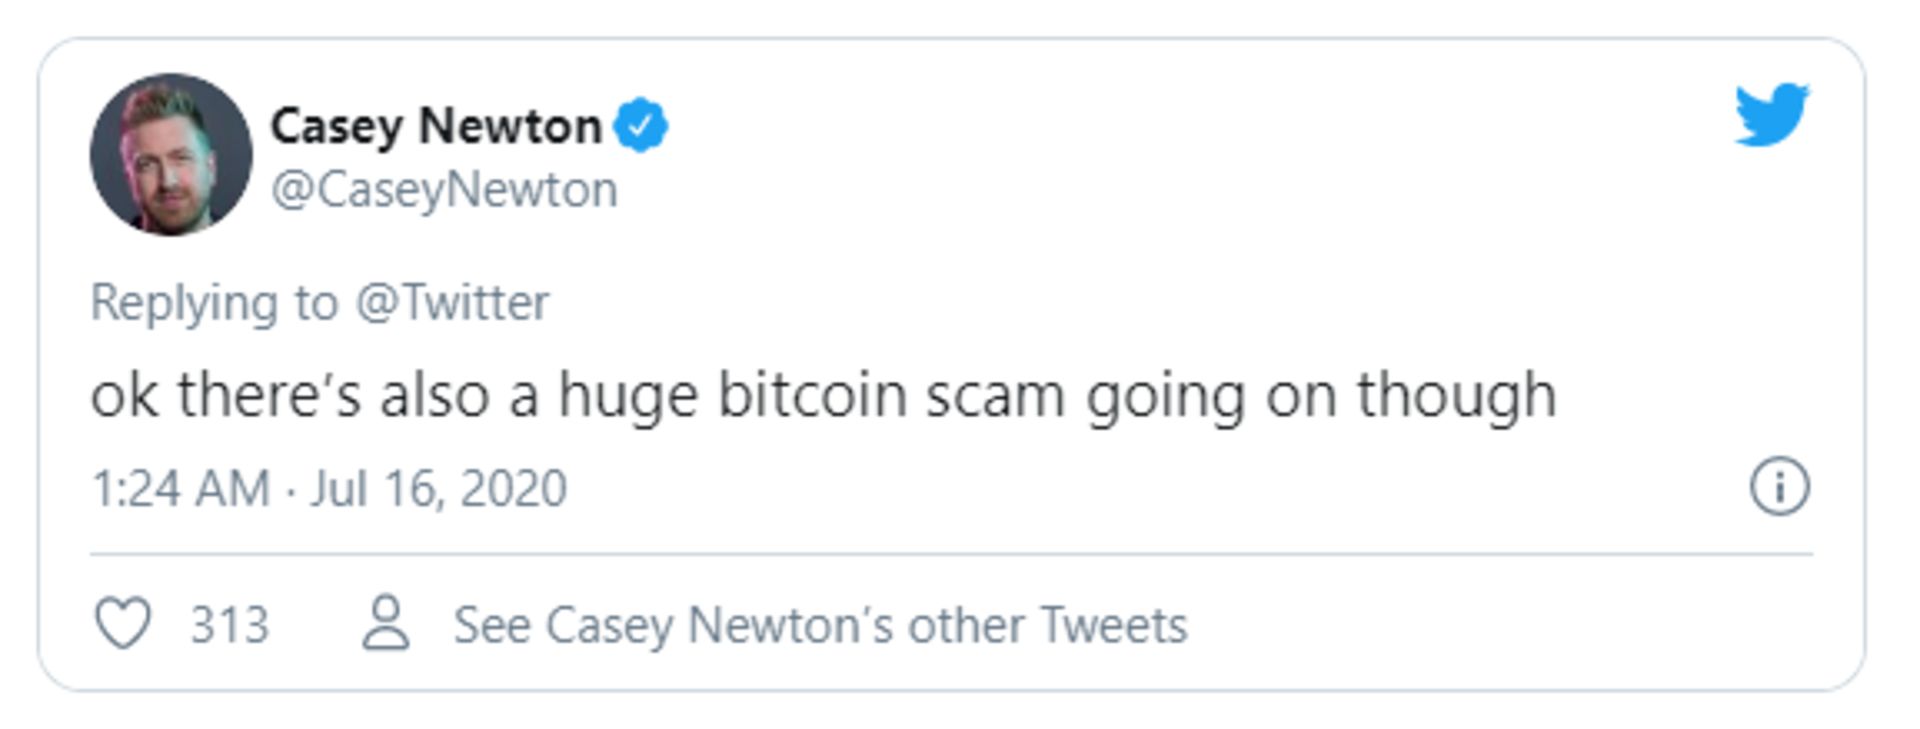Viewport: 1920px width, 729px height.
Task: Open the tweet info circle icon
Action: coord(1779,487)
